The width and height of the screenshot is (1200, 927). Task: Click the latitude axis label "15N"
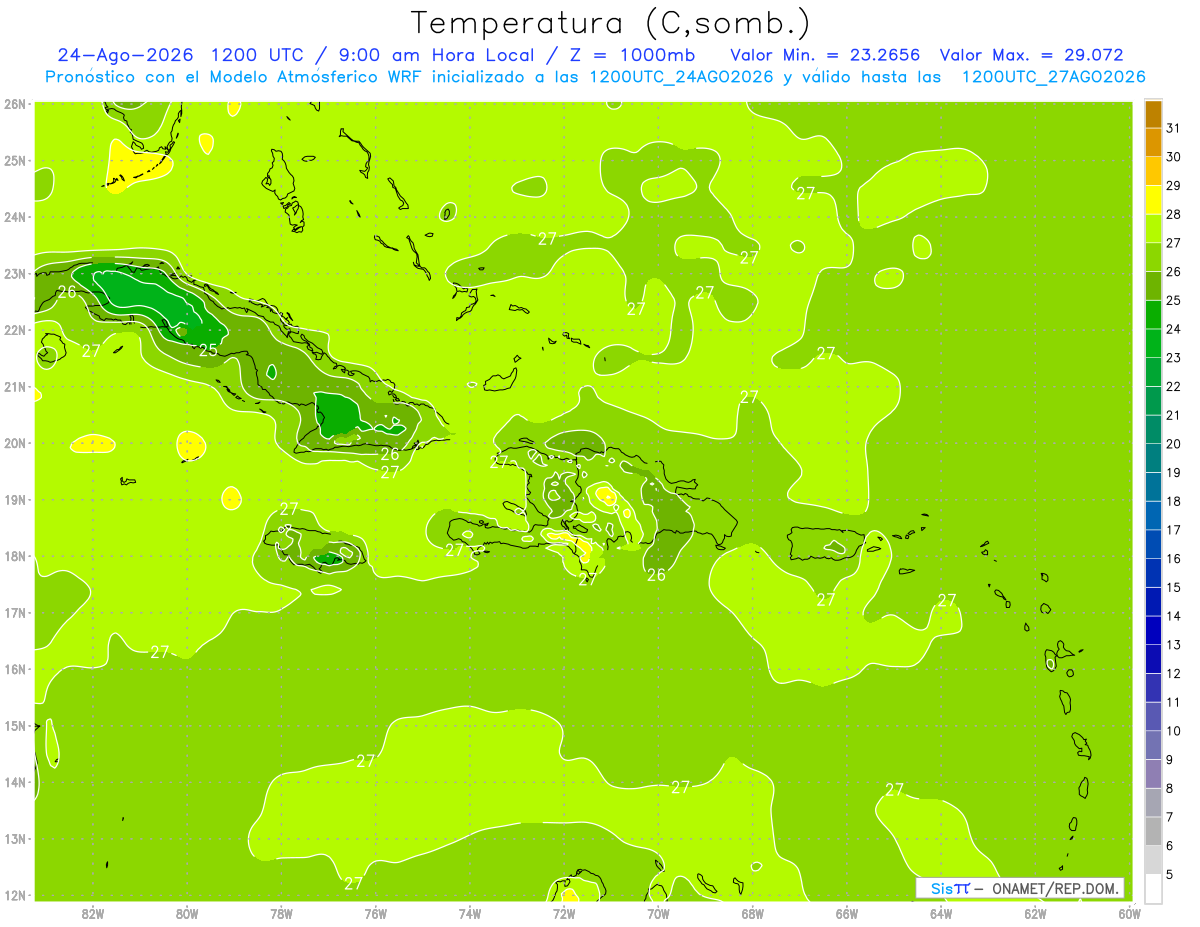(14, 725)
